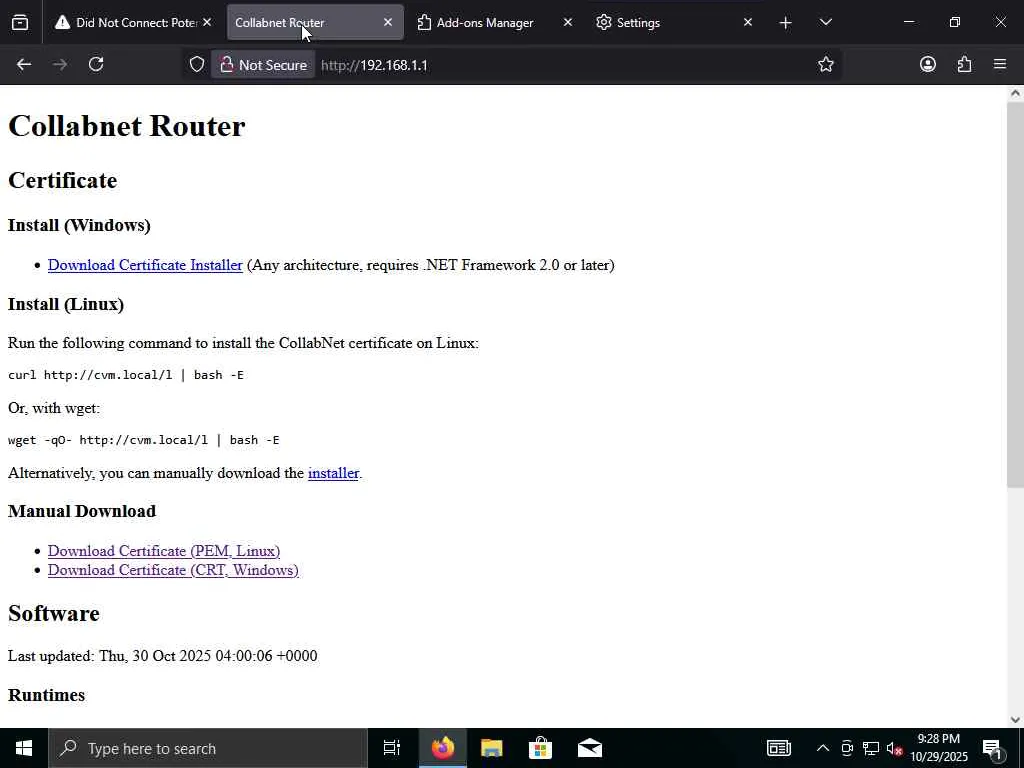
Task: Click the taskbar search box
Action: (x=208, y=748)
